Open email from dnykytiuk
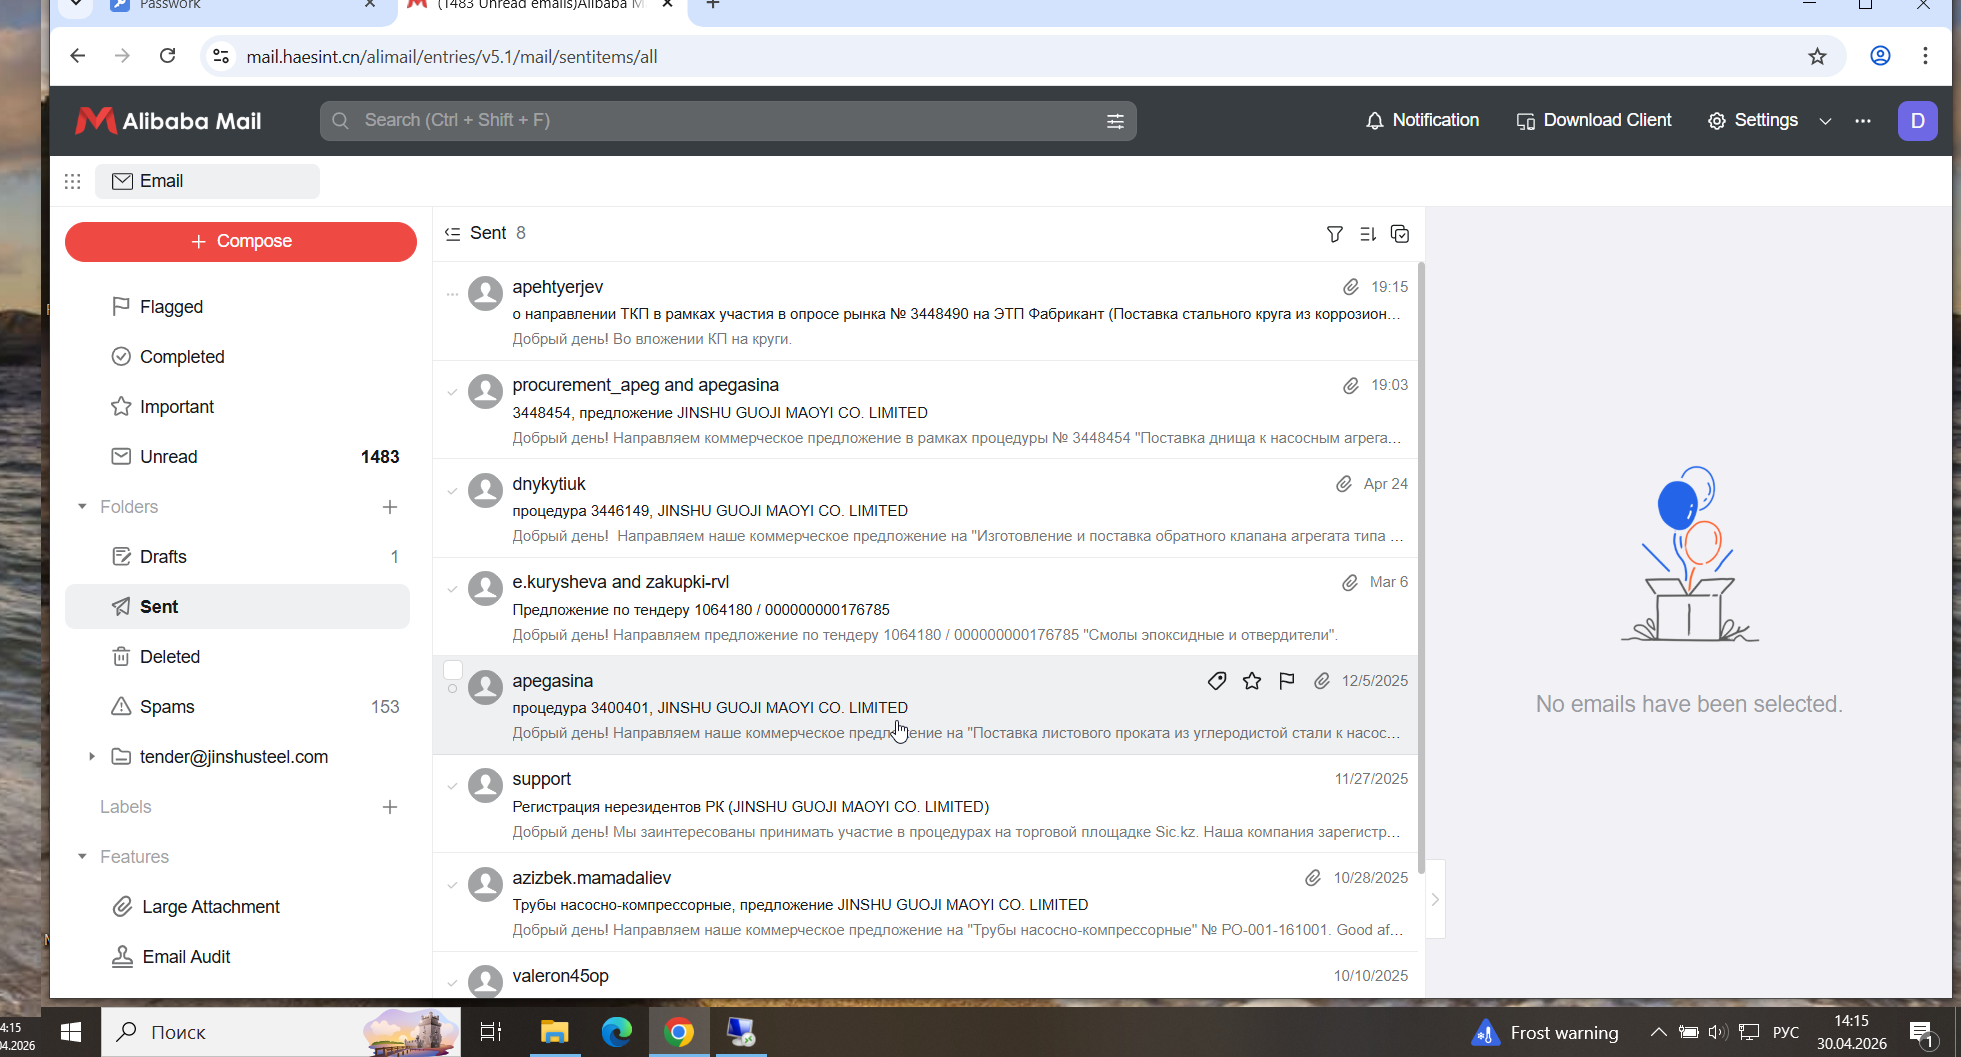 [x=926, y=509]
